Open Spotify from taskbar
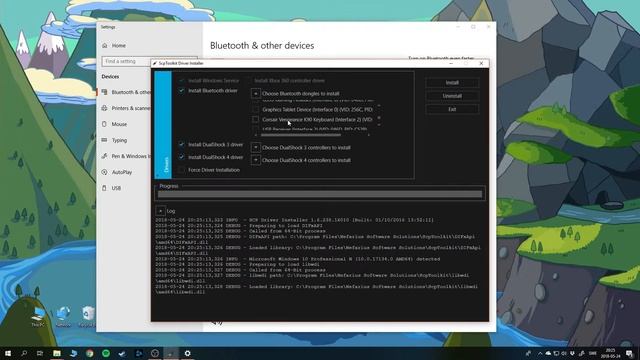Image resolution: width=640 pixels, height=360 pixels. click(x=106, y=353)
